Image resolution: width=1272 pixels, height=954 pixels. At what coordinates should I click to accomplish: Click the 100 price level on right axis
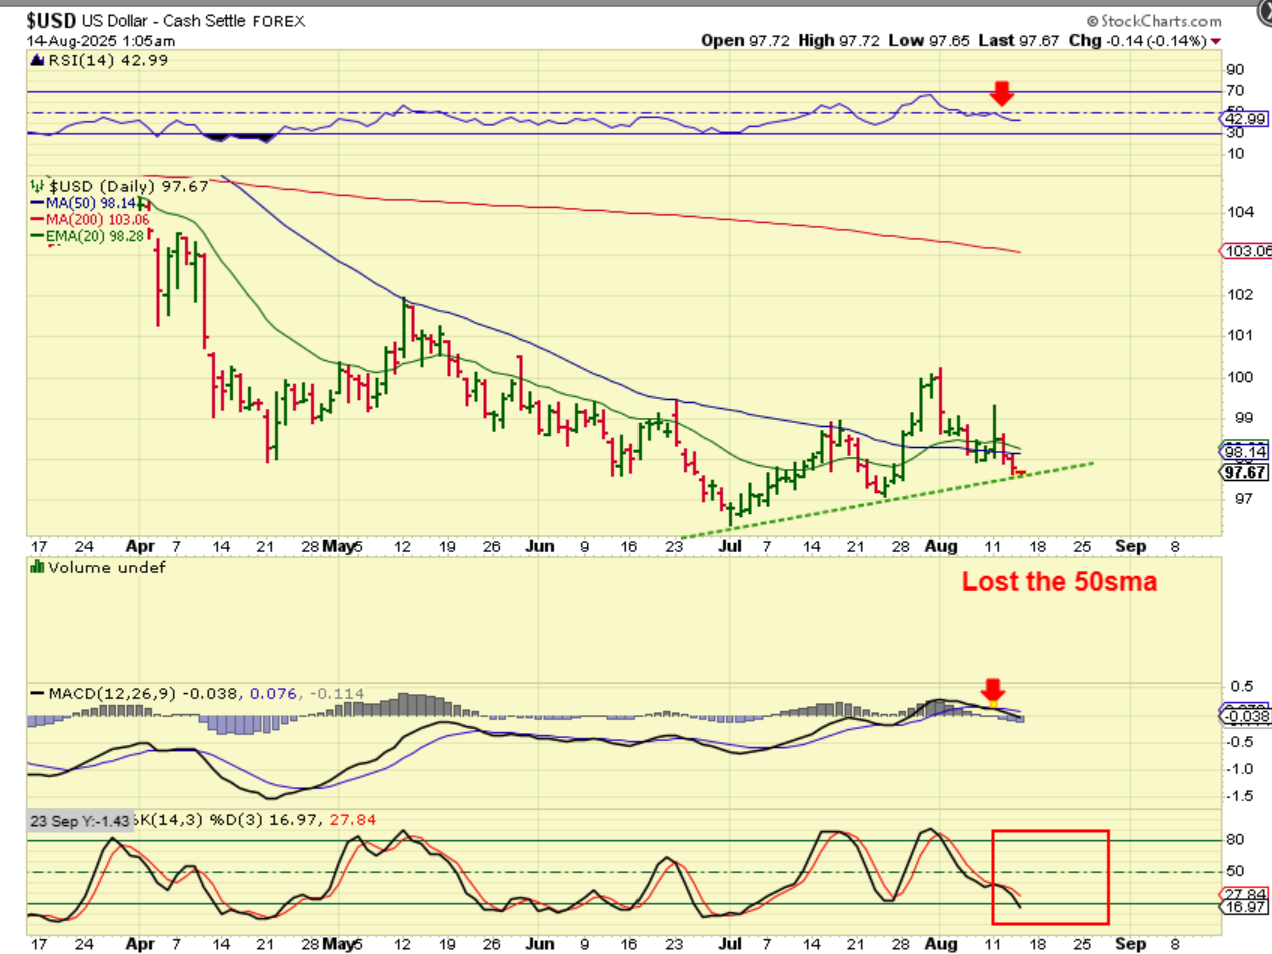(1240, 377)
